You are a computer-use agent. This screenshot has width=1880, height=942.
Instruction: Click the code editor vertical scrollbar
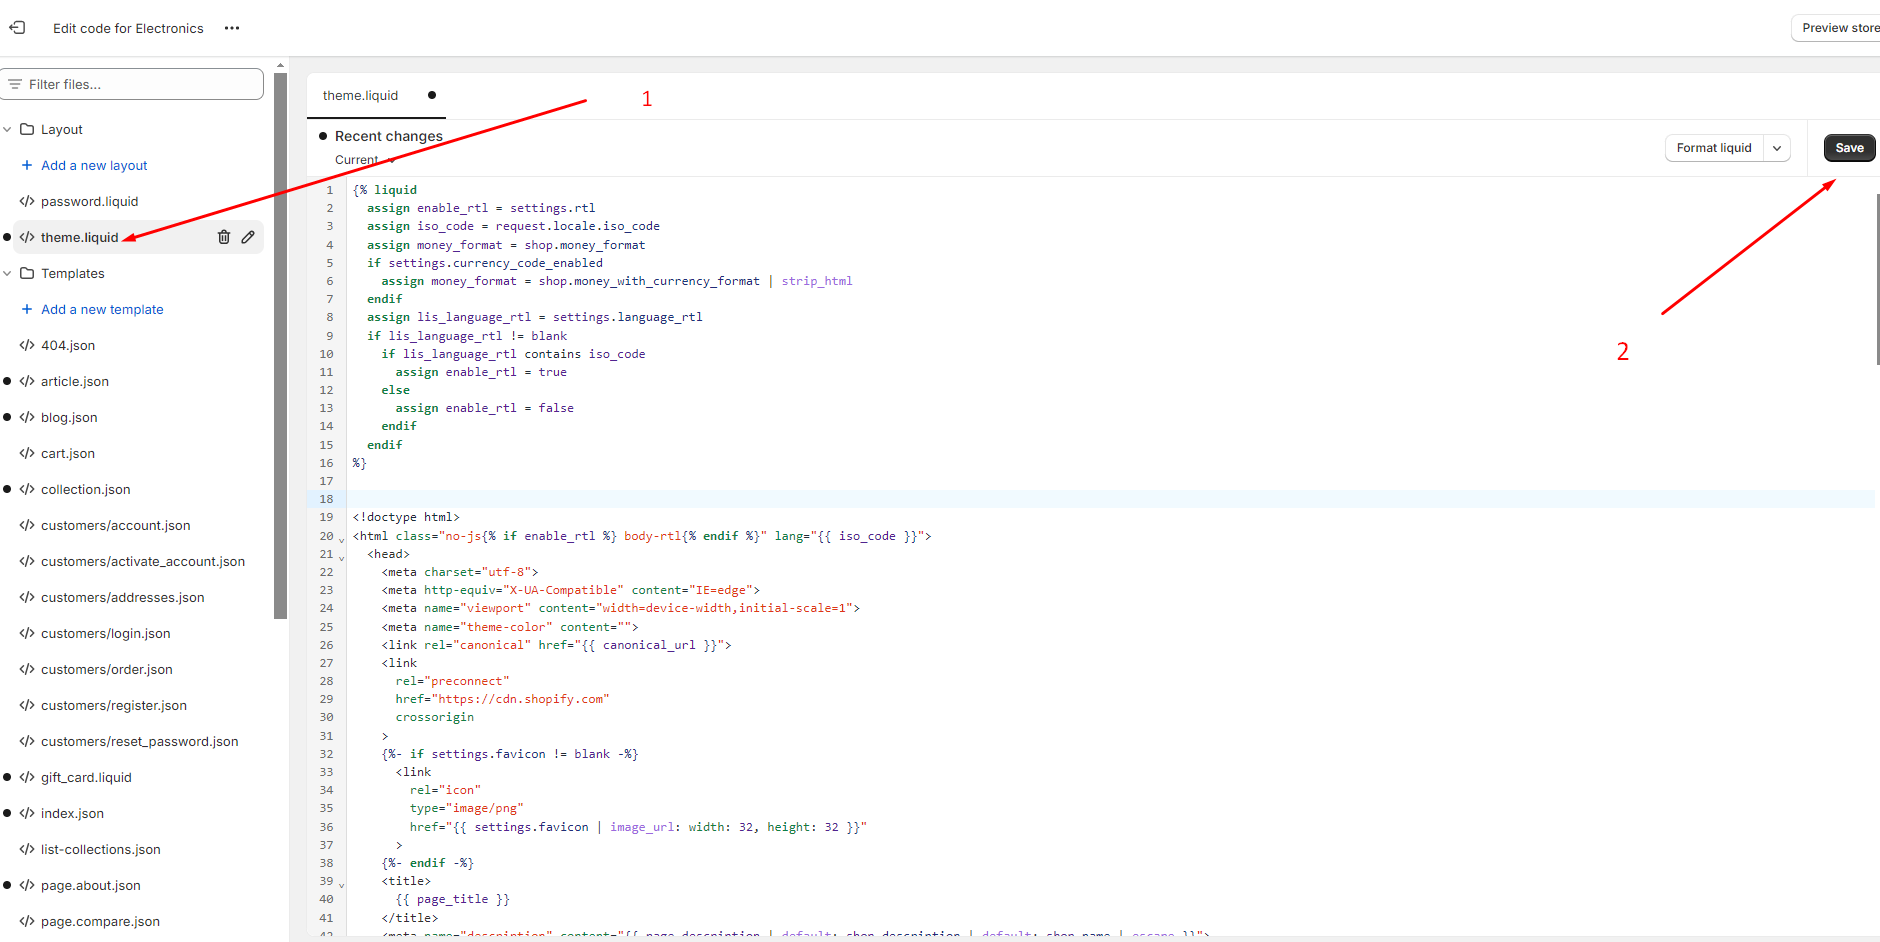point(1877,279)
